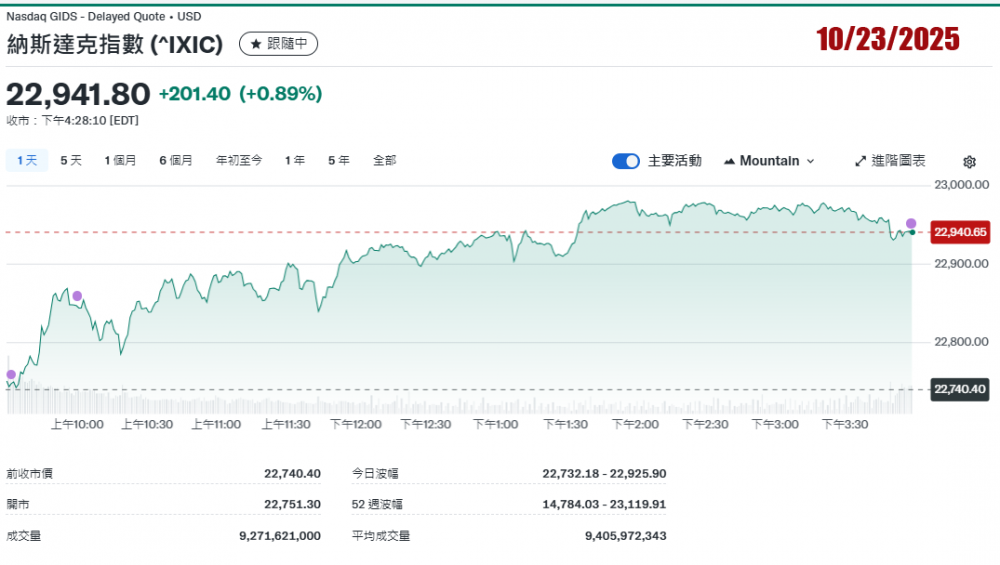This screenshot has height=565, width=1000.
Task: Select 年初至今 year-to-date range
Action: tap(239, 160)
